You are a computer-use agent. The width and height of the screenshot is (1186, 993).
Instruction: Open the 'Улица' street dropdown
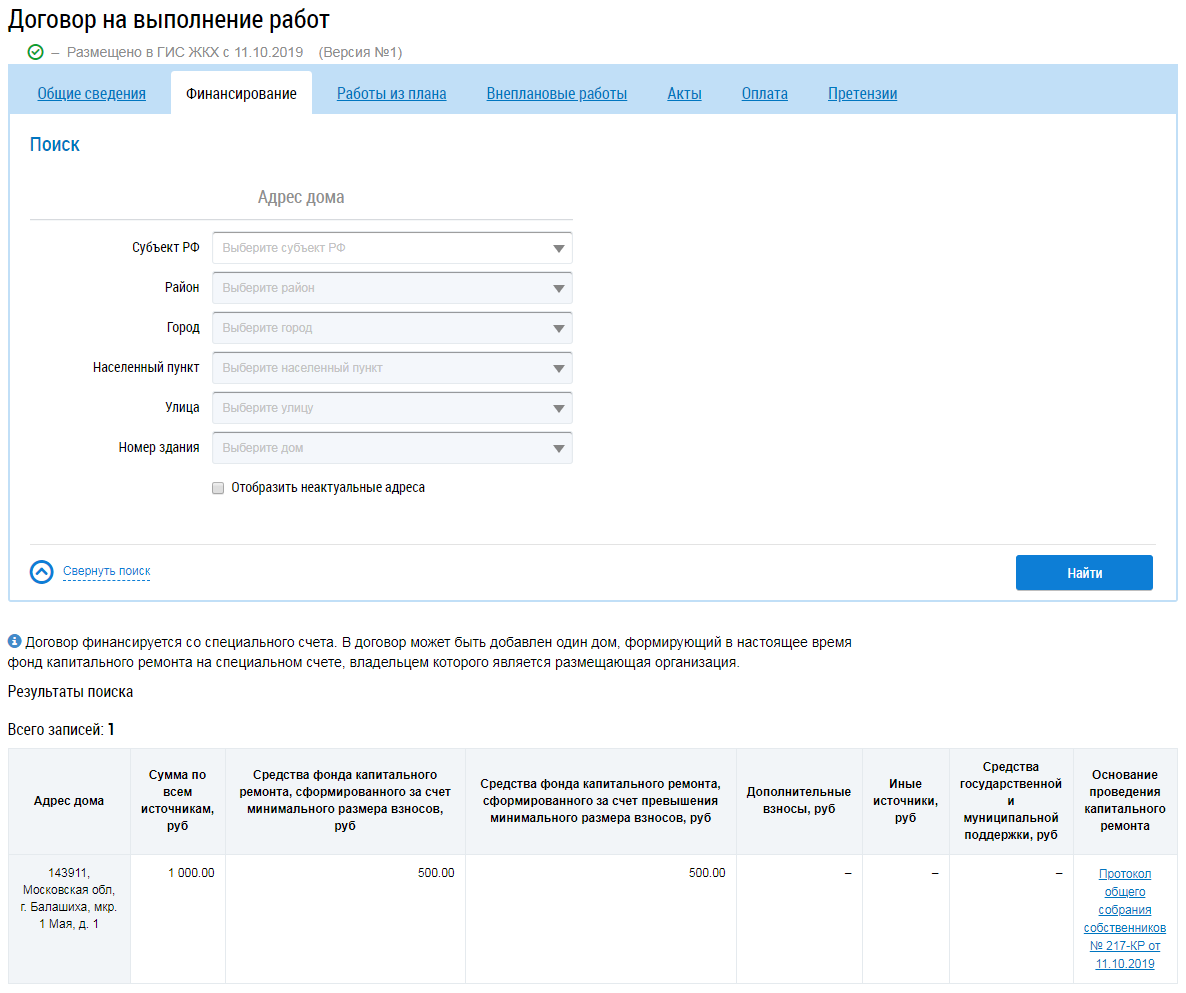(x=392, y=408)
